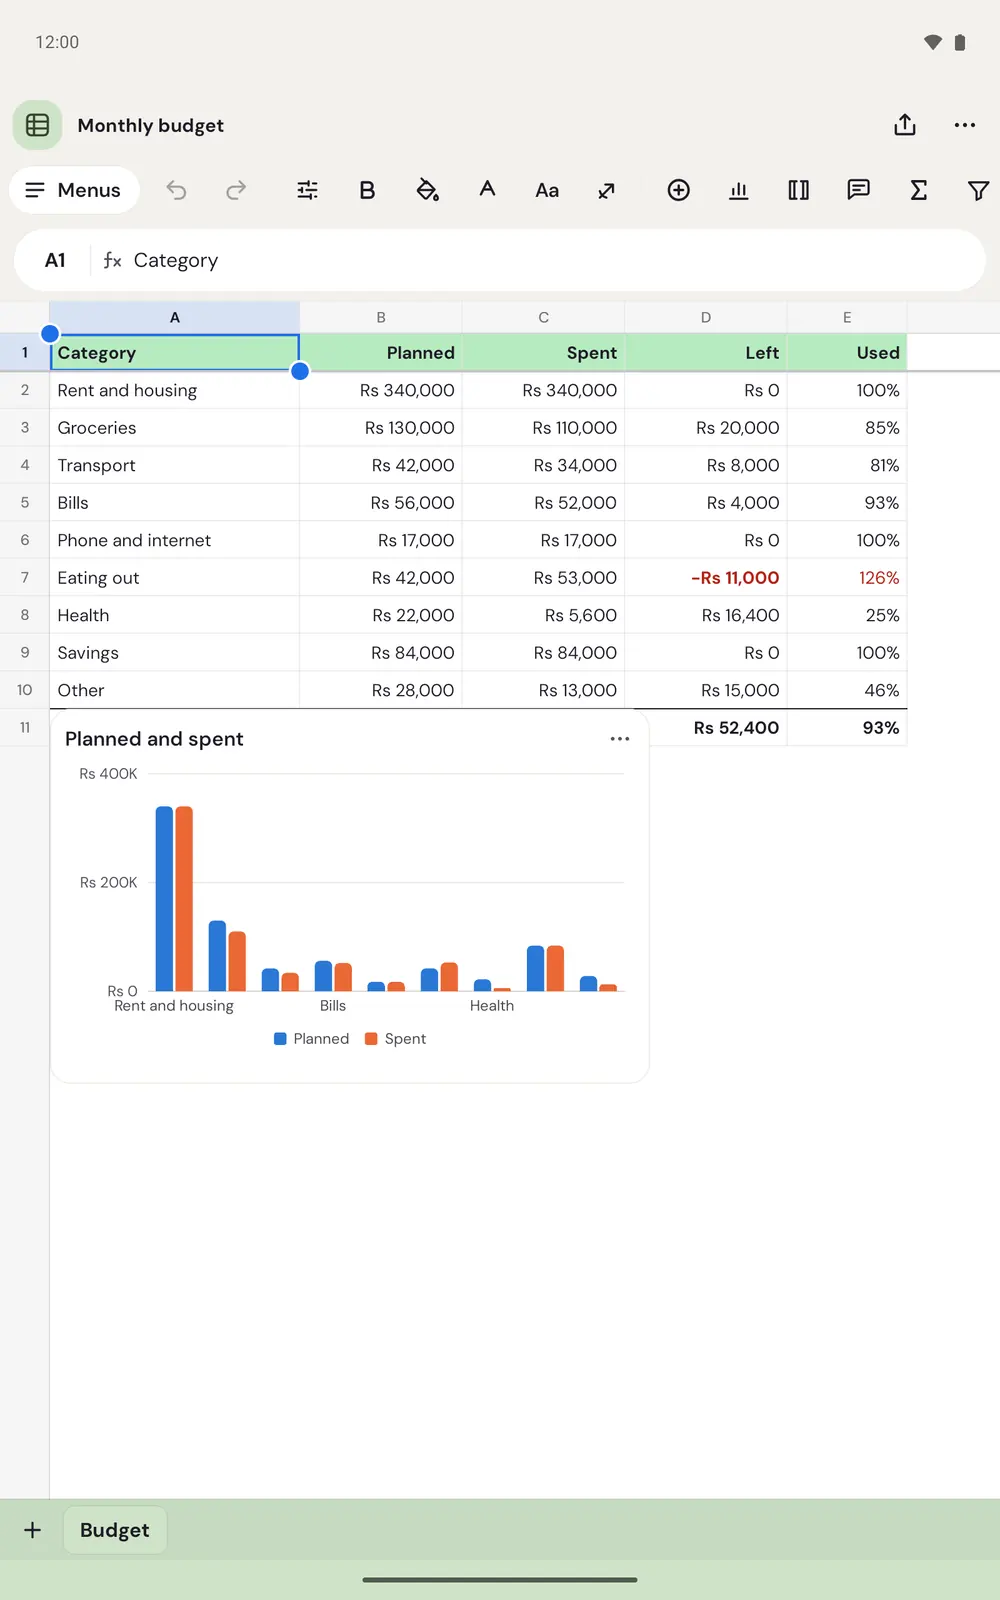Screen dimensions: 1000x1600
Task: Select column D header
Action: [x=706, y=317]
